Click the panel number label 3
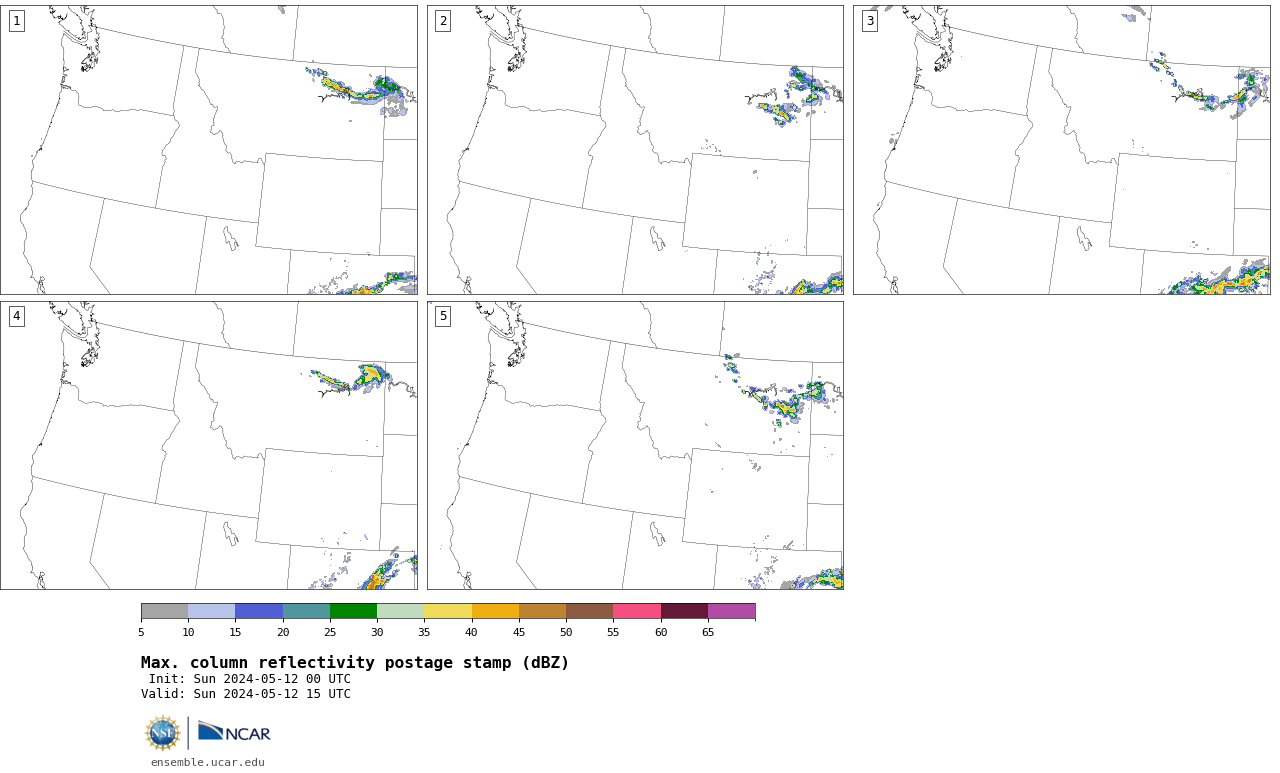Image resolution: width=1280 pixels, height=773 pixels. point(870,21)
